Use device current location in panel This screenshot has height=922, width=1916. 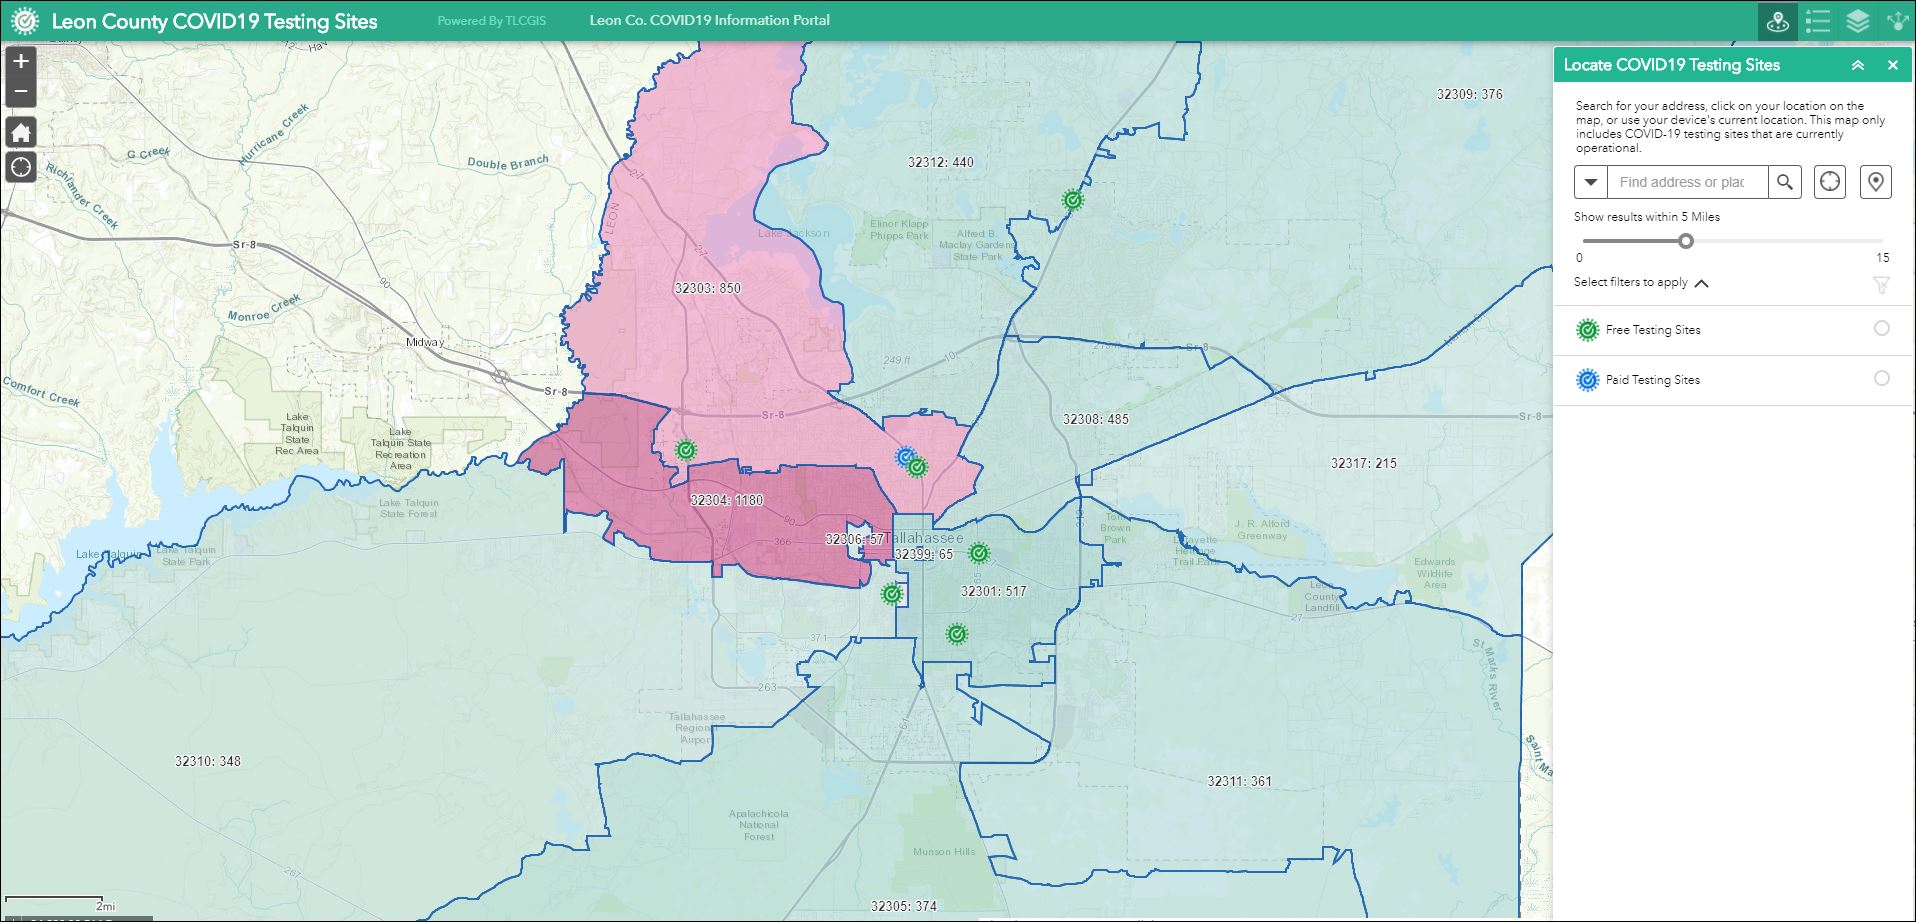click(x=1829, y=182)
